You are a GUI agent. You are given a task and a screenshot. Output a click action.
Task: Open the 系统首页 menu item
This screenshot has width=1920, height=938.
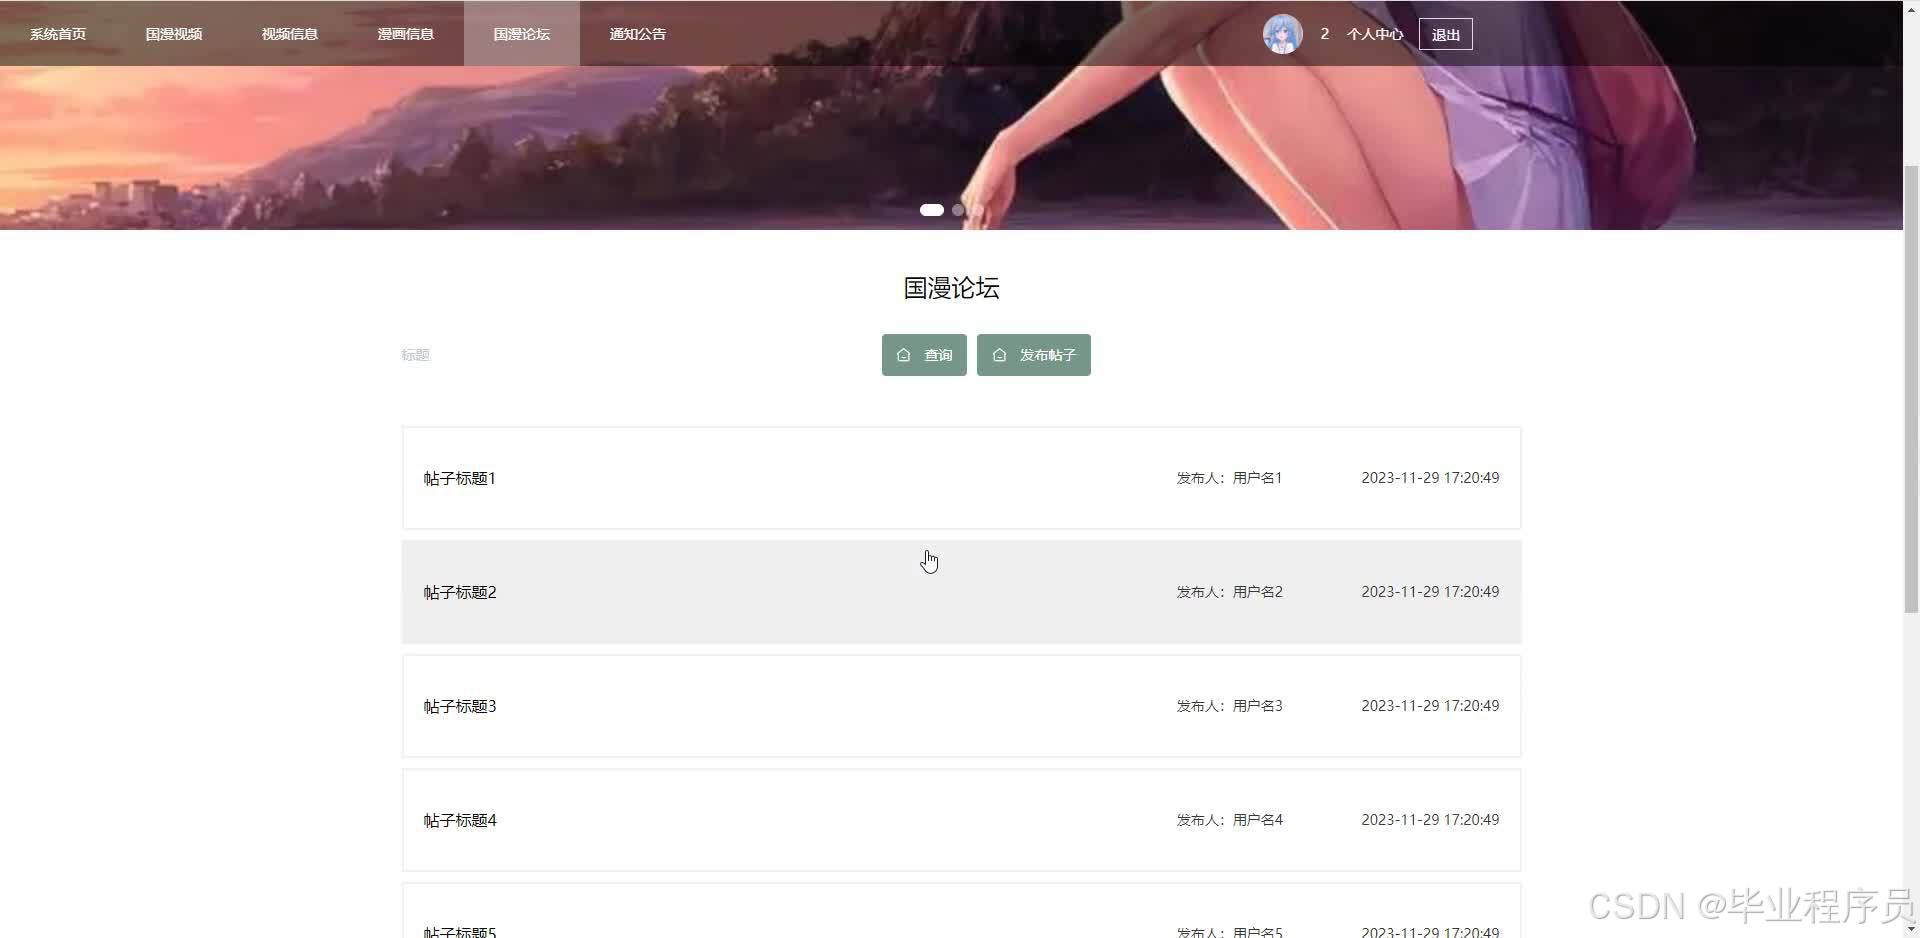58,34
